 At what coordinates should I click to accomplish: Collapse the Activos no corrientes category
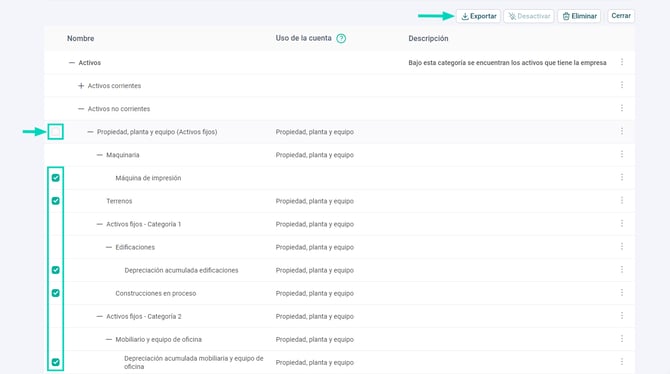81,109
